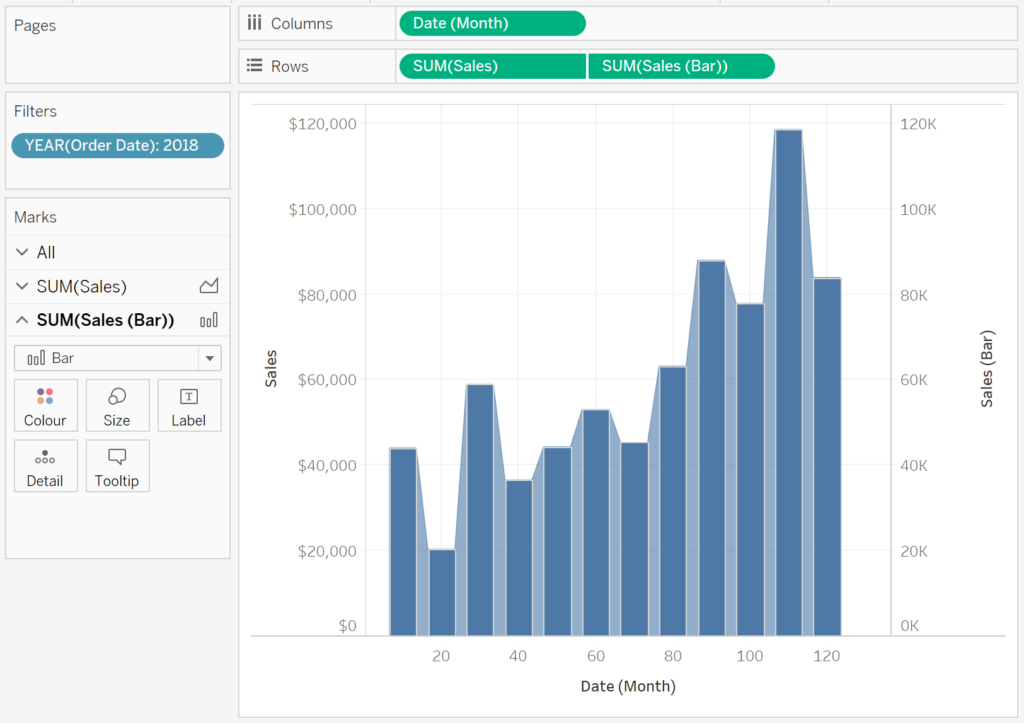Click the Sales (Bar) axis title
The width and height of the screenshot is (1024, 723).
coord(987,368)
